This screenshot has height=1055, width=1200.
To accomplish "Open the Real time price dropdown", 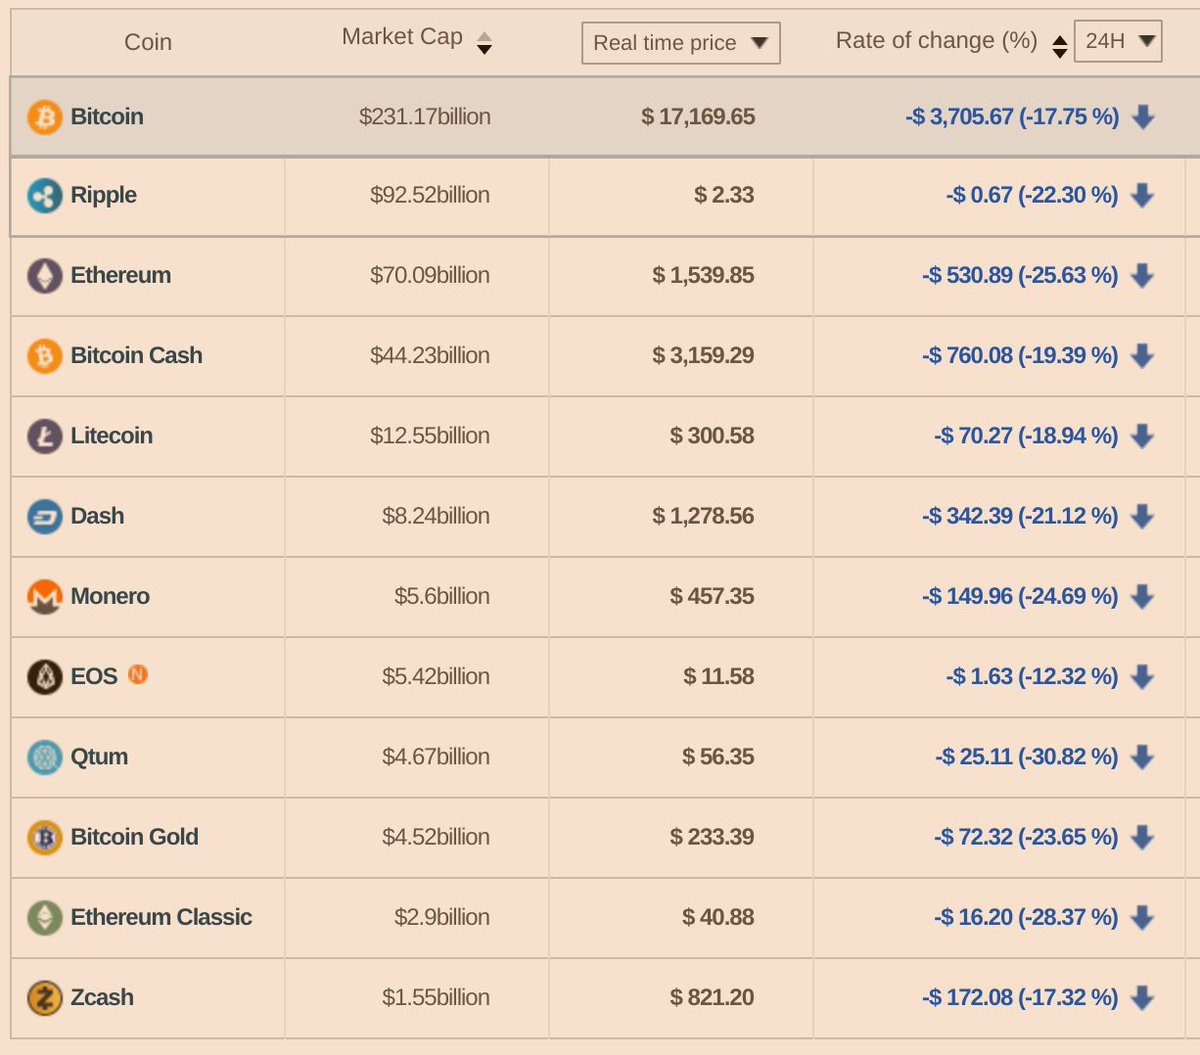I will tap(681, 43).
